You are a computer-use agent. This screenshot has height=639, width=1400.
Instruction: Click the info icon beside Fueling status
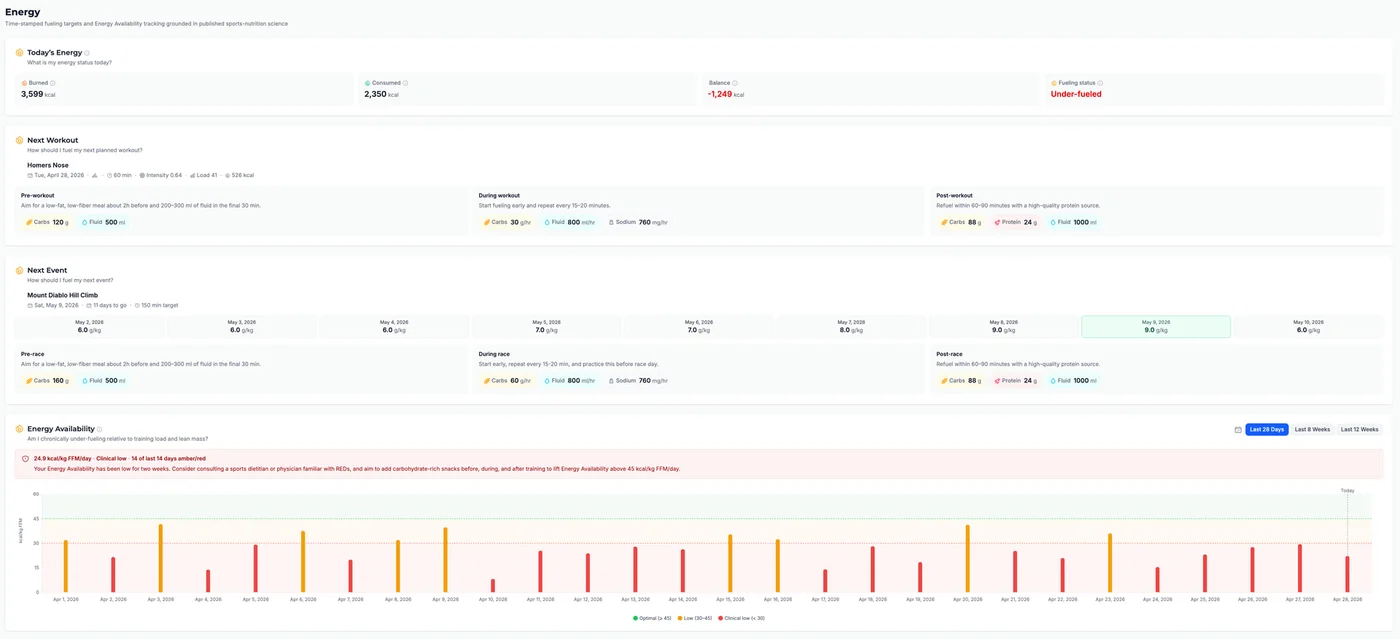(1100, 83)
